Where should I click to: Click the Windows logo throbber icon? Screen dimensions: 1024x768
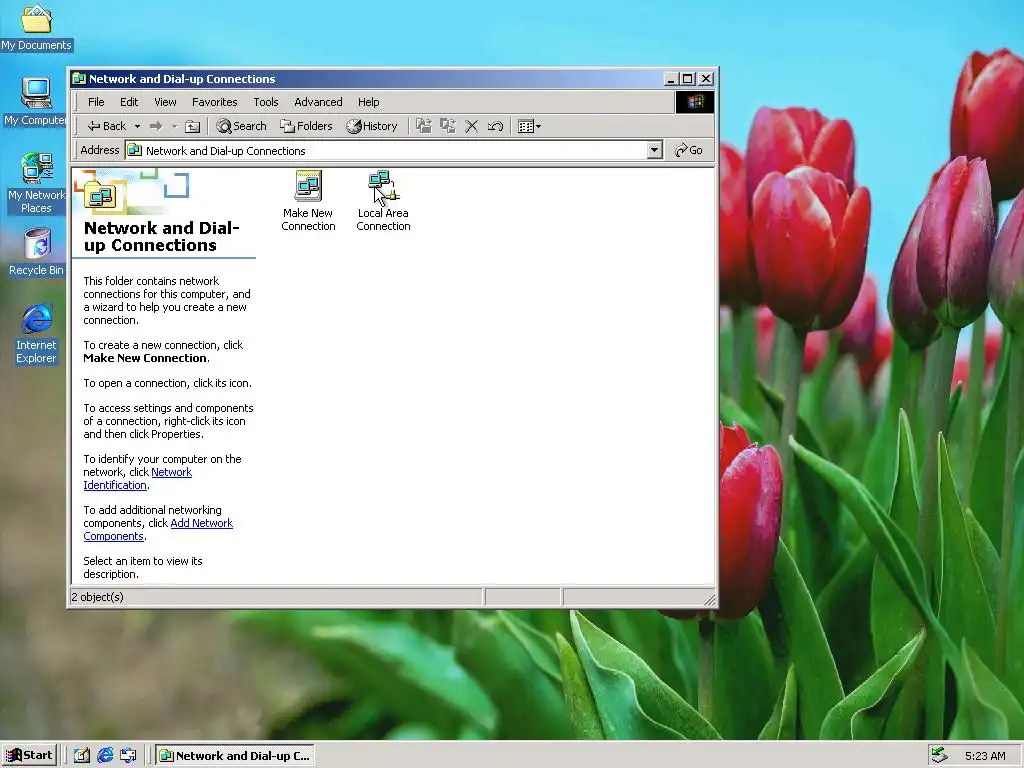695,102
